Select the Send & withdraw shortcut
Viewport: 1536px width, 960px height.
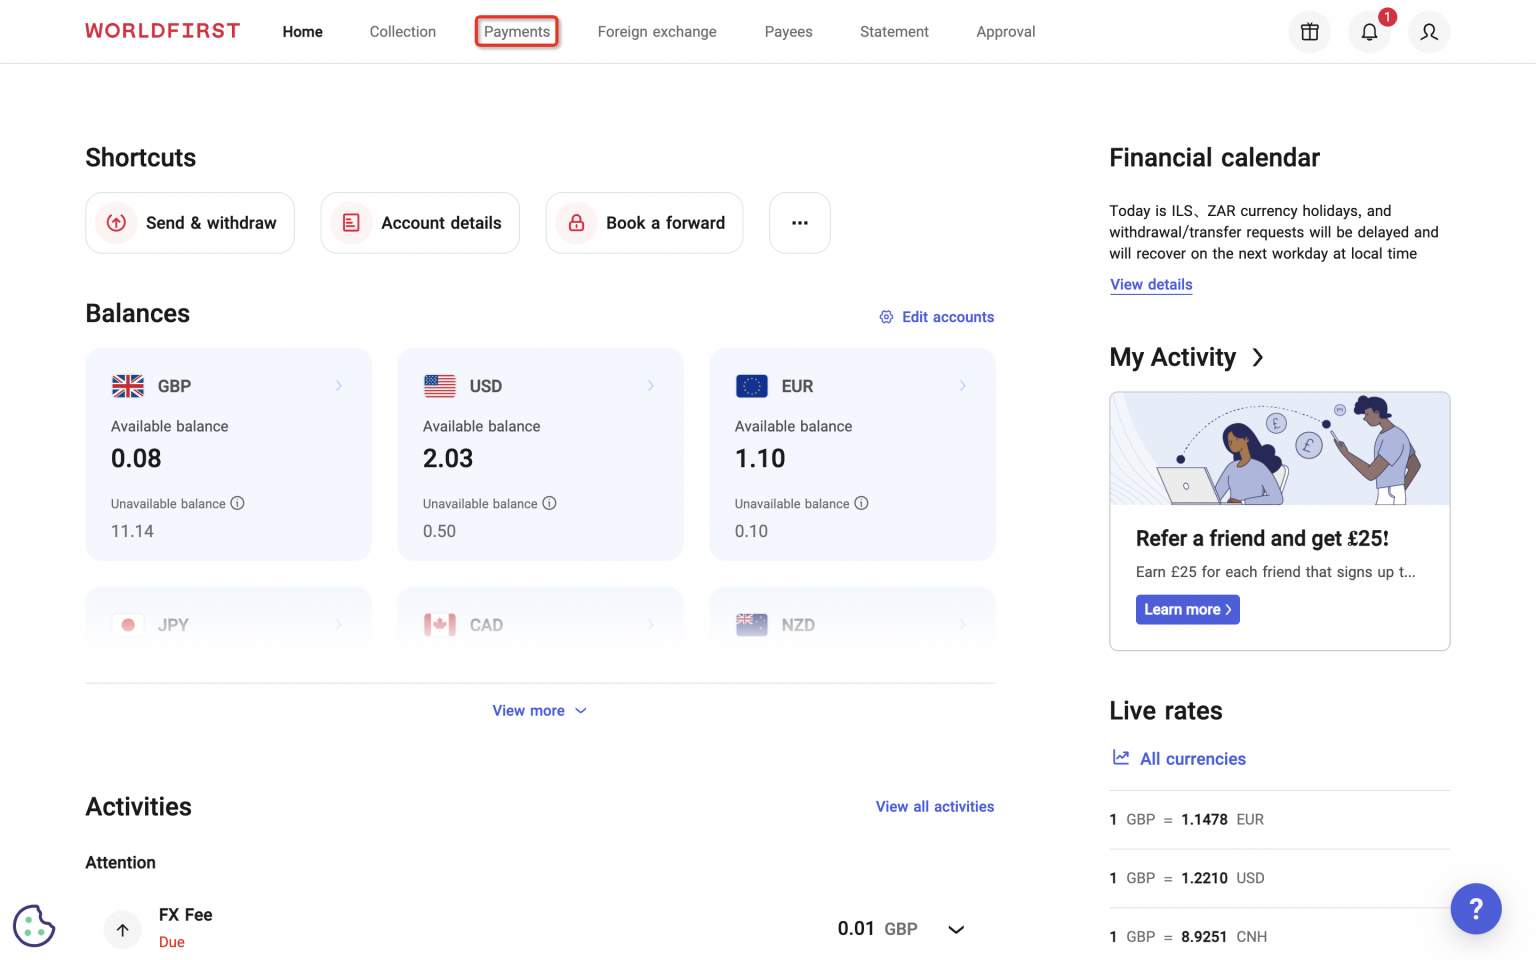tap(189, 222)
